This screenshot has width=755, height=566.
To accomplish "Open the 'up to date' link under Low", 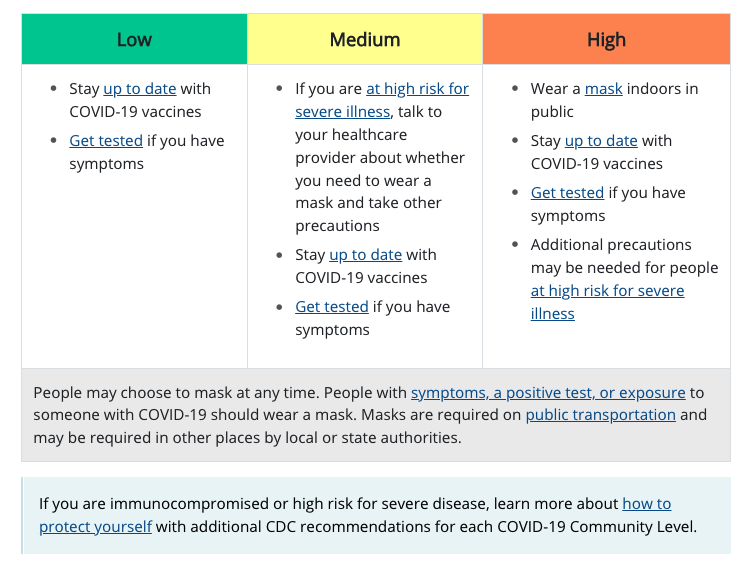I will (139, 89).
